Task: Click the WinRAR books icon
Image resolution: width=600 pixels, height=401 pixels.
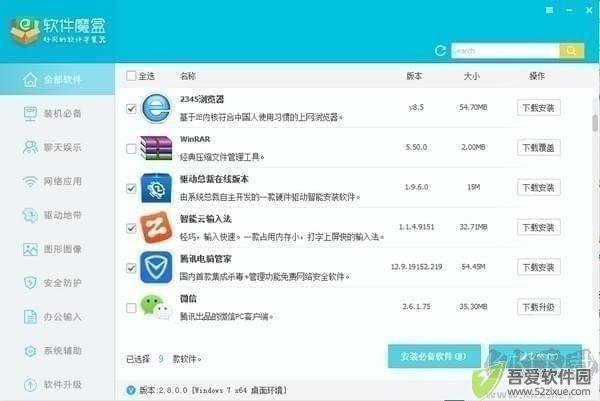Action: (156, 148)
